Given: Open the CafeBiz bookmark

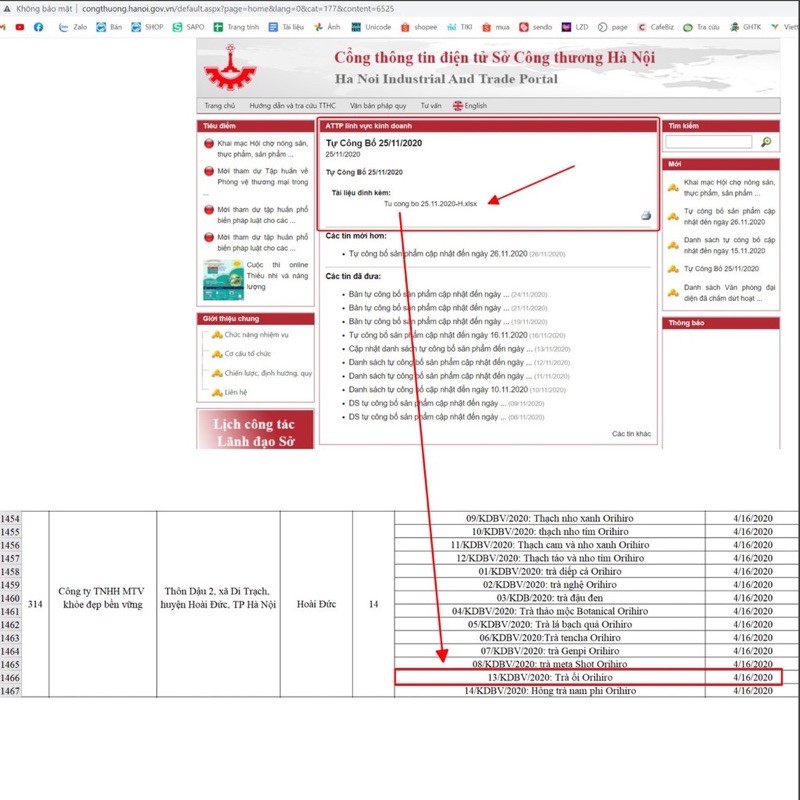Looking at the screenshot, I should pyautogui.click(x=655, y=27).
